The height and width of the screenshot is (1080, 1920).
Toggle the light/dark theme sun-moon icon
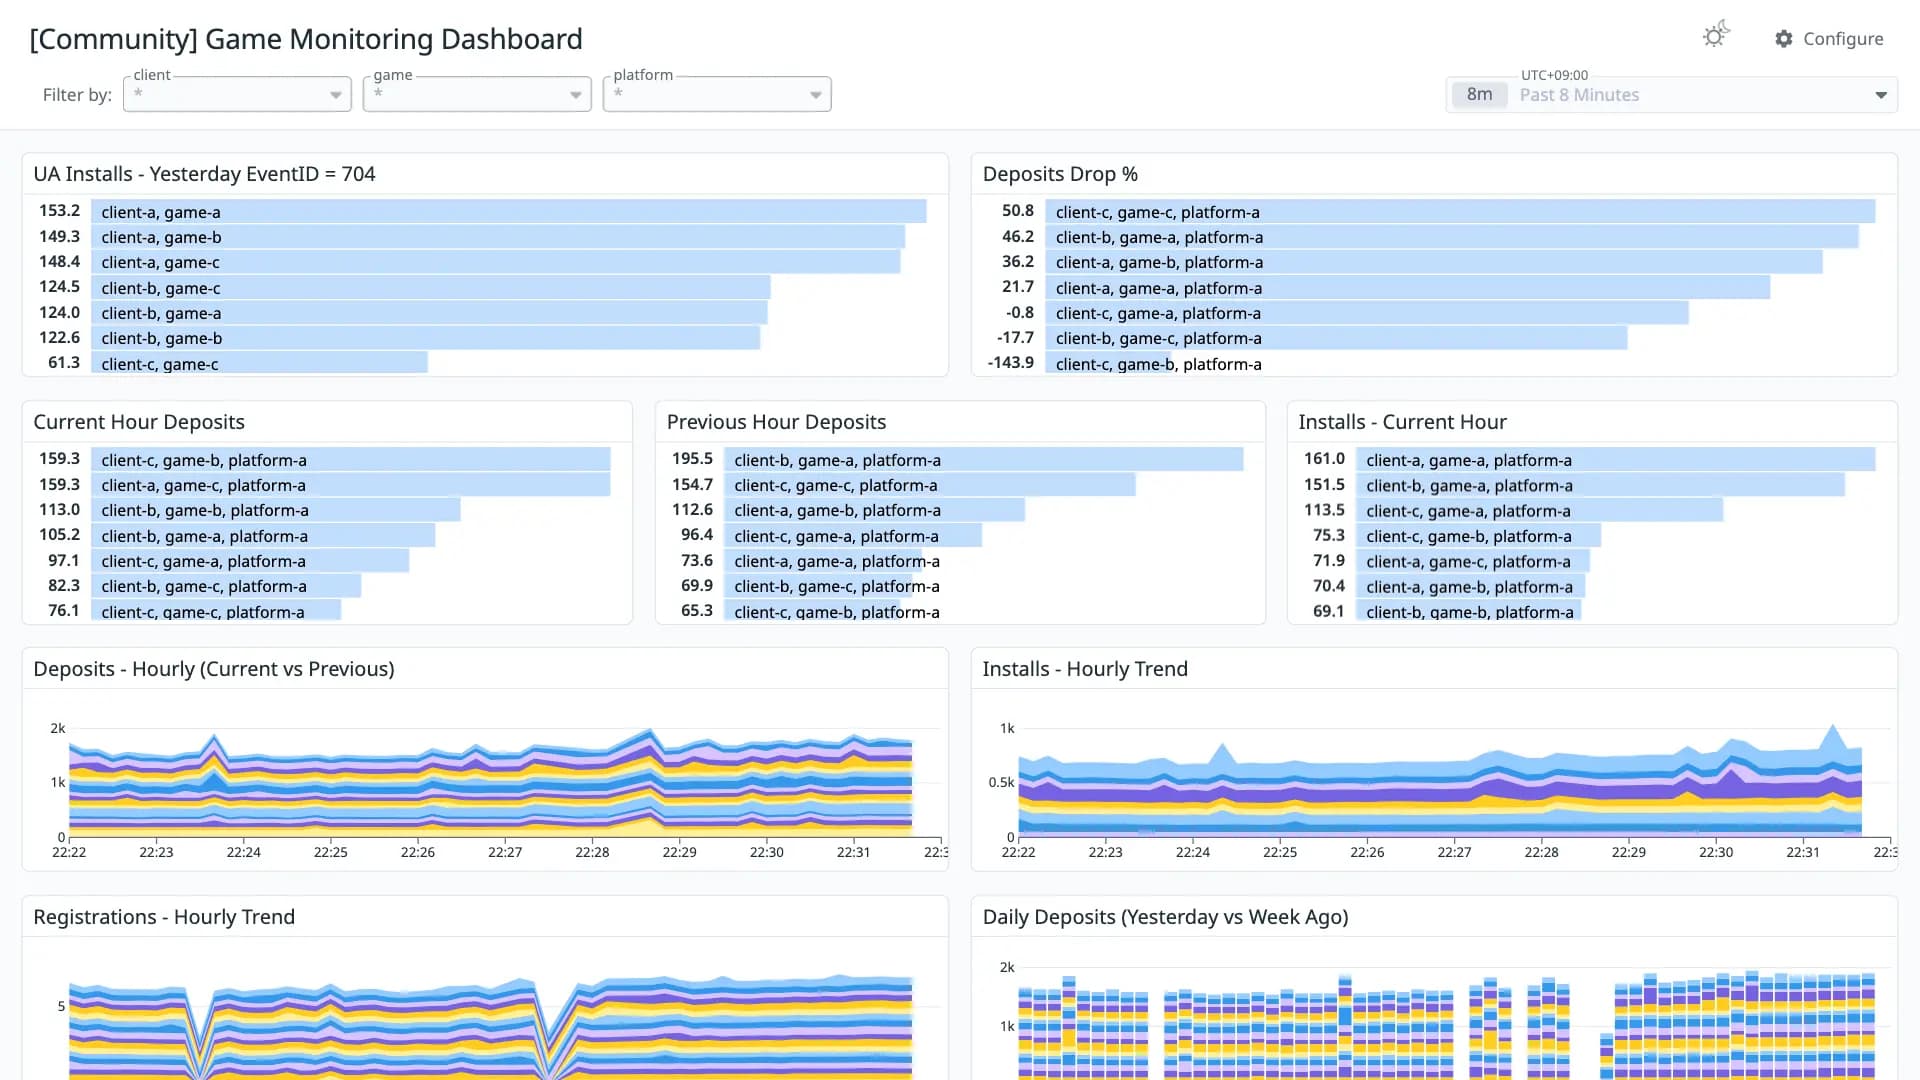coord(1716,35)
